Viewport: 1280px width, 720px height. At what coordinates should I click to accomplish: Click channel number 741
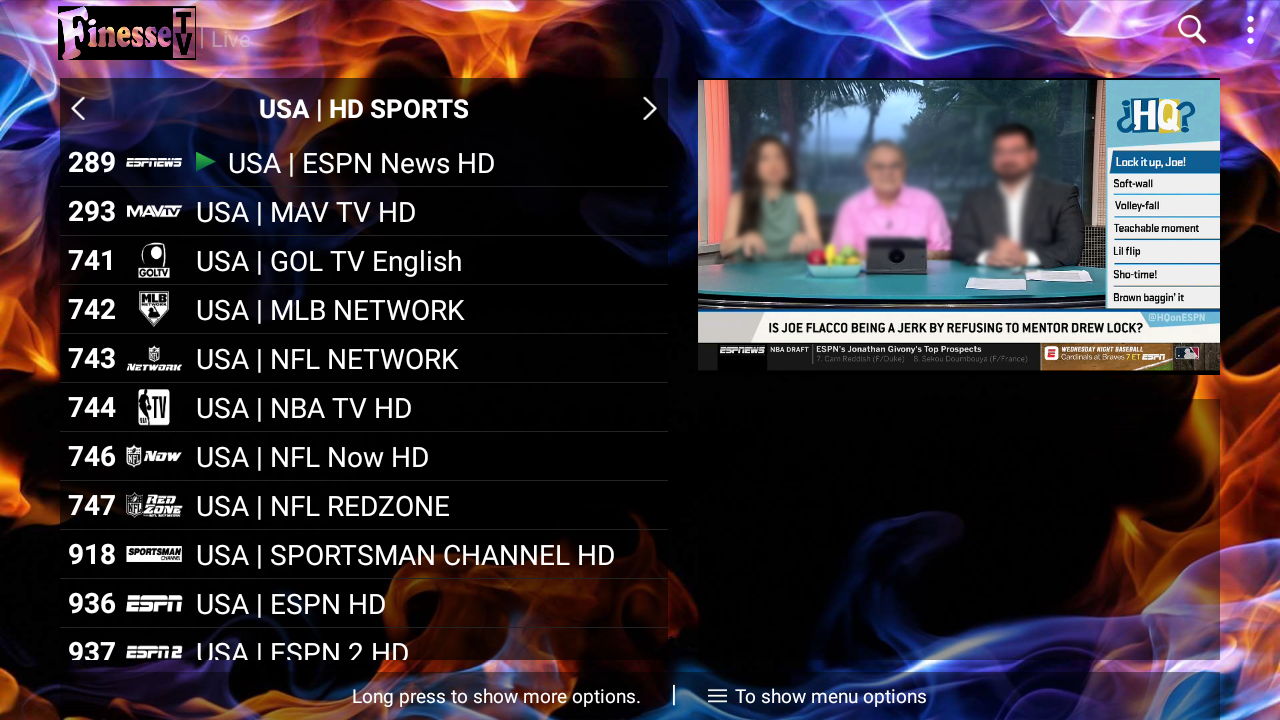(x=92, y=260)
